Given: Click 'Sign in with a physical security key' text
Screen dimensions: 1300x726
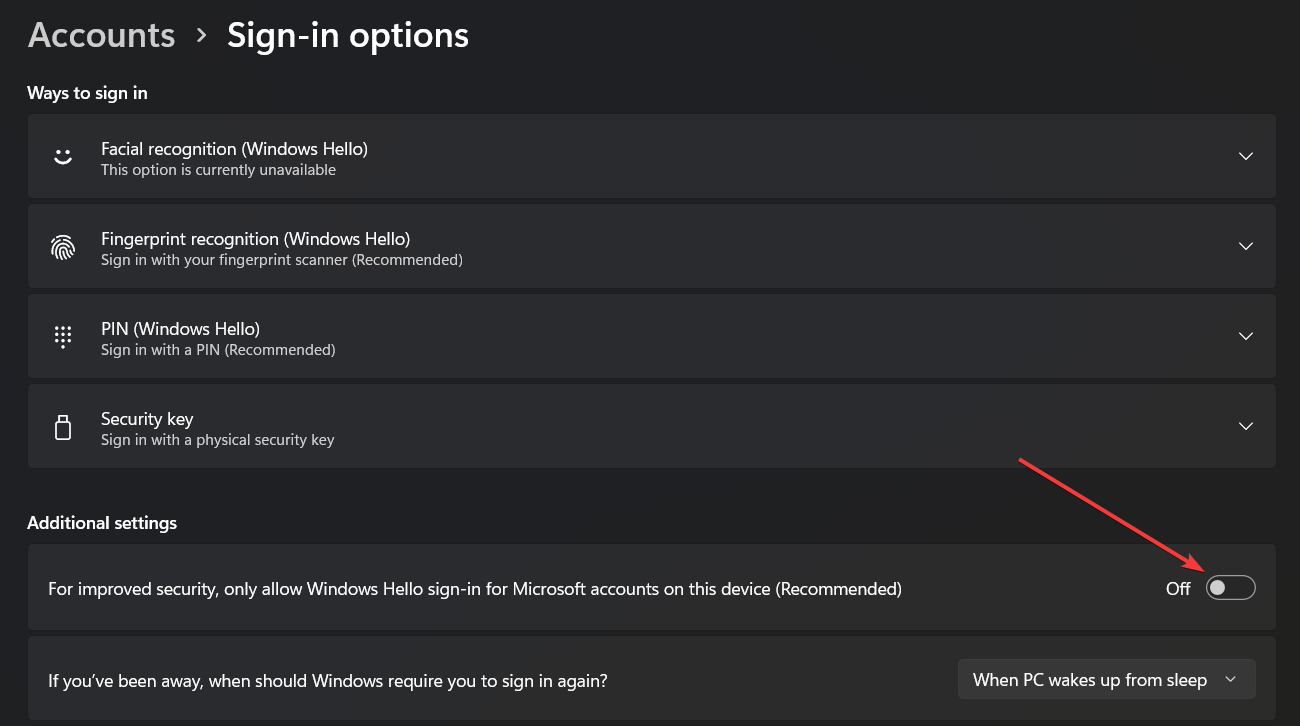Looking at the screenshot, I should click(217, 440).
